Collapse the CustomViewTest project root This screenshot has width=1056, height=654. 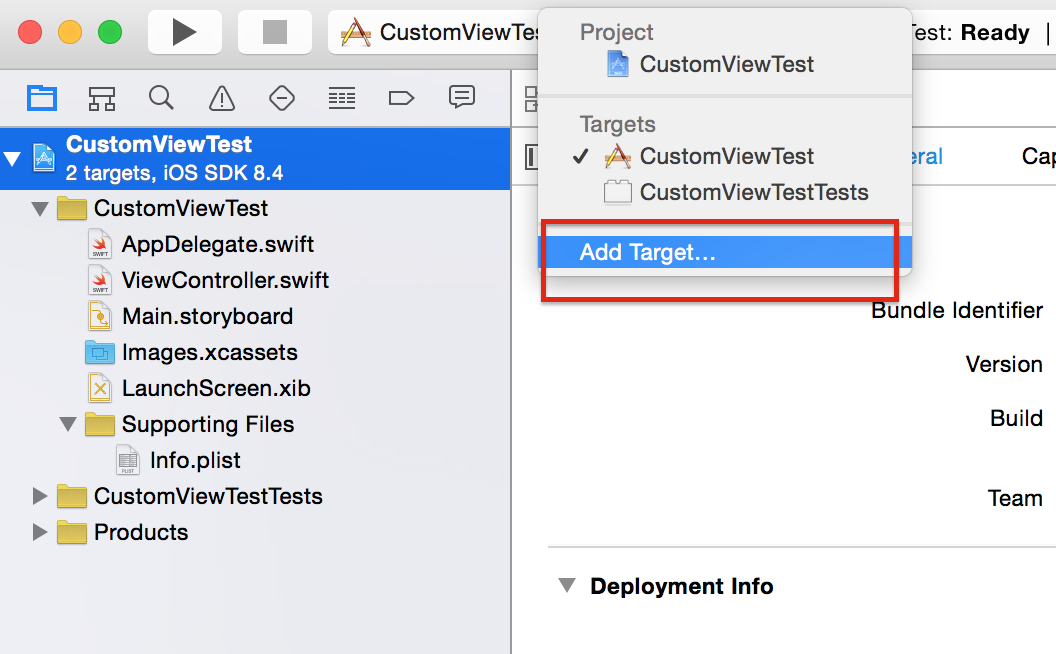[x=12, y=159]
